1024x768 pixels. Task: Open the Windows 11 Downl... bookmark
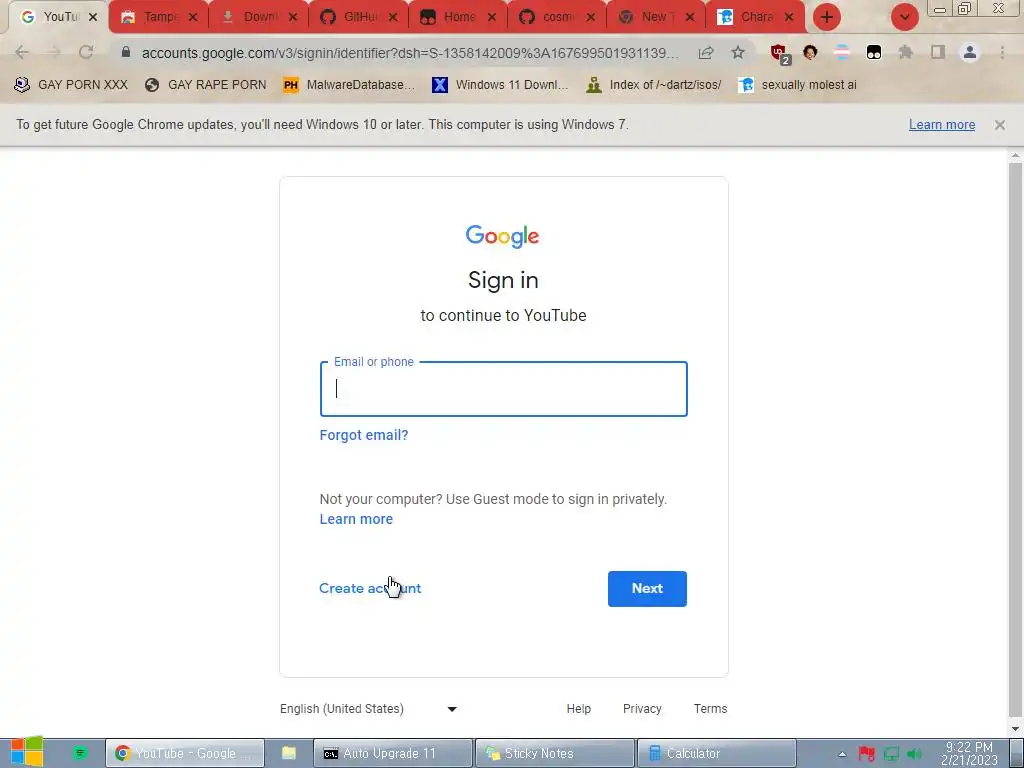pos(500,85)
